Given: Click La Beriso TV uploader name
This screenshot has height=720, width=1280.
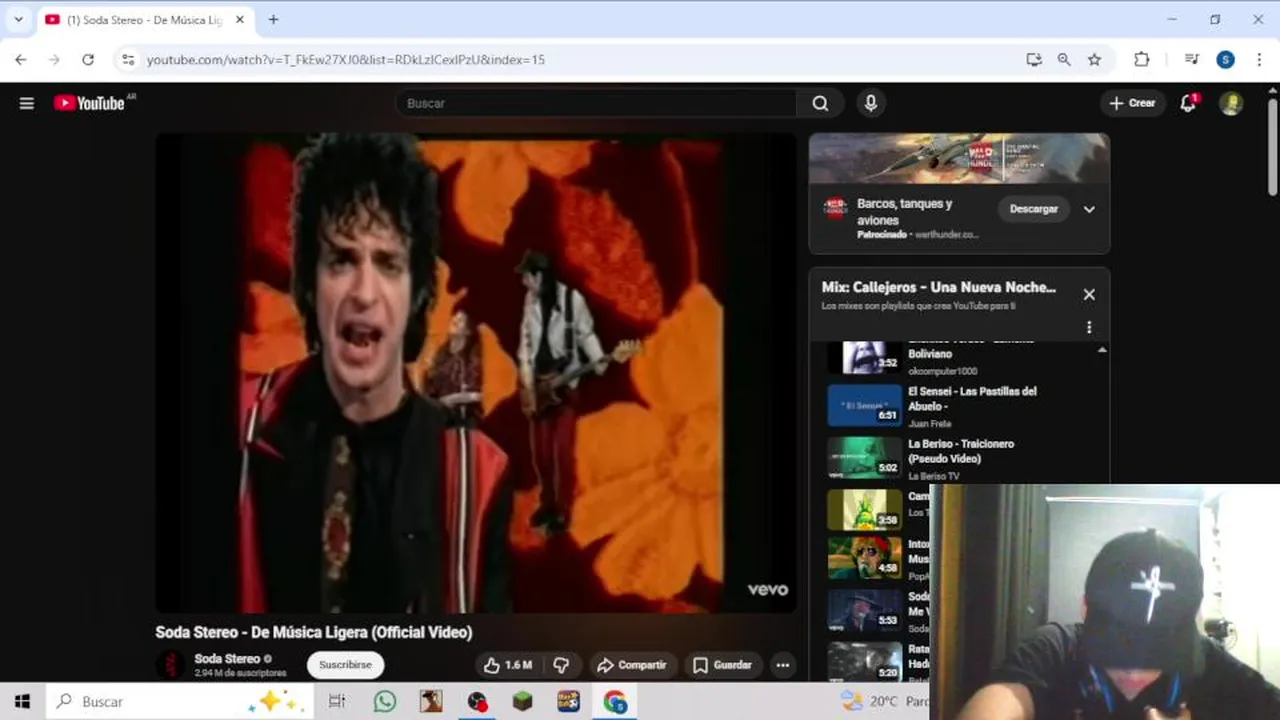Looking at the screenshot, I should click(933, 476).
